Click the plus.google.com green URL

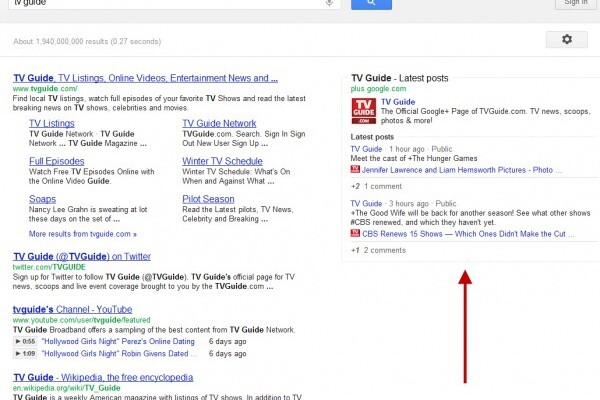378,89
